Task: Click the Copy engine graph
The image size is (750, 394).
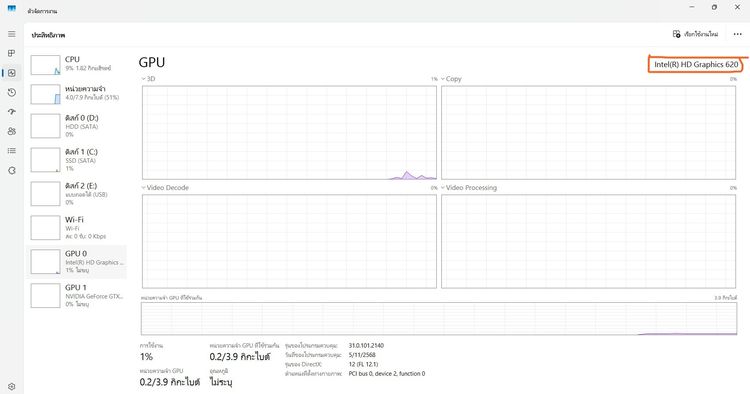Action: (588, 133)
